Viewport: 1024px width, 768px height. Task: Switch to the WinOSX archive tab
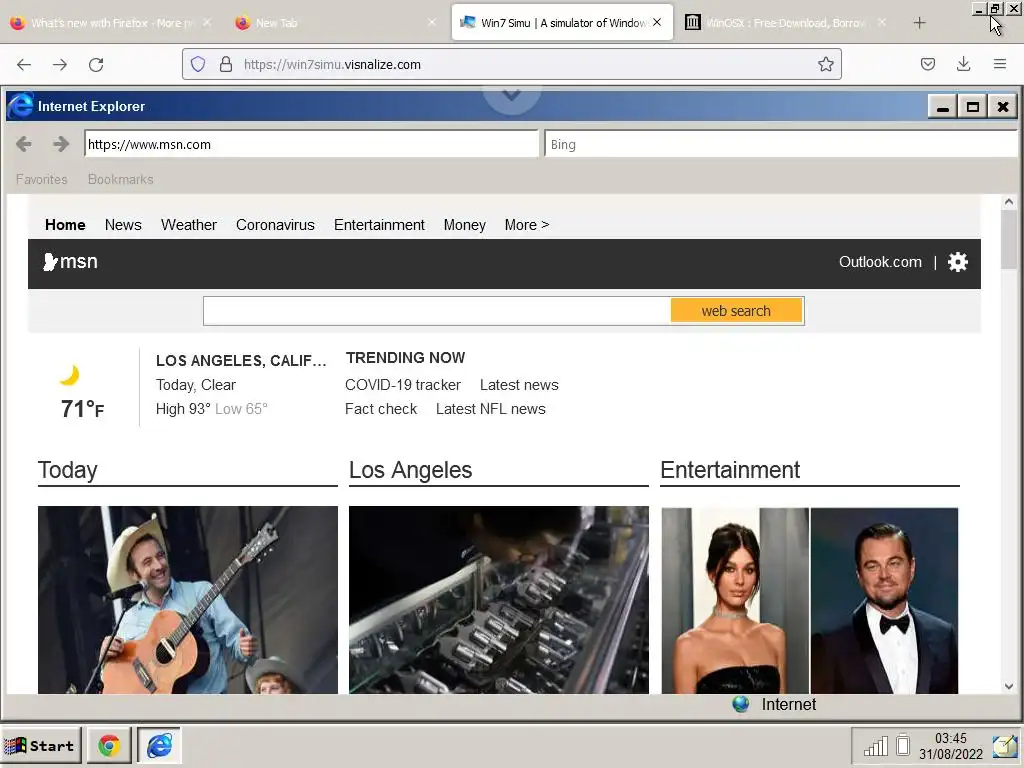(786, 23)
